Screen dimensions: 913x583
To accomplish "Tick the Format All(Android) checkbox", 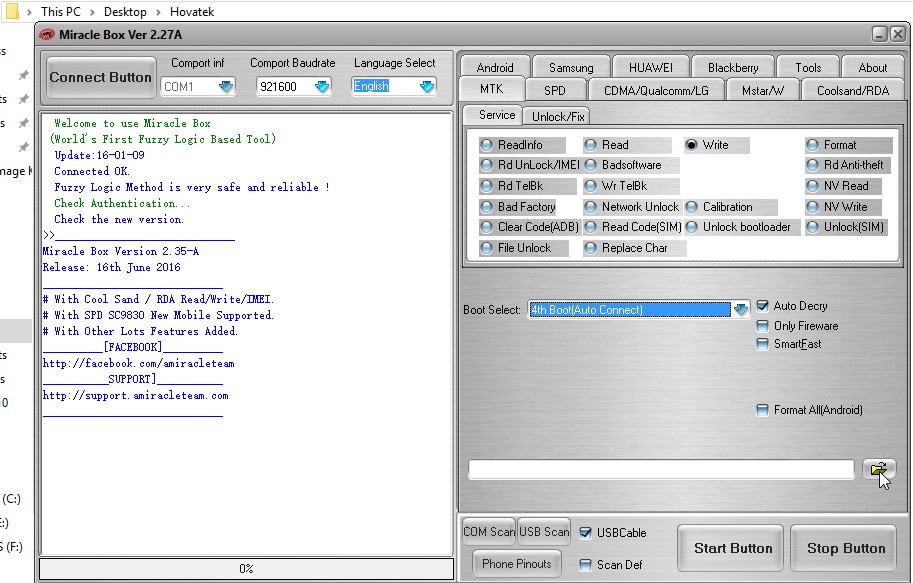I will (x=763, y=410).
